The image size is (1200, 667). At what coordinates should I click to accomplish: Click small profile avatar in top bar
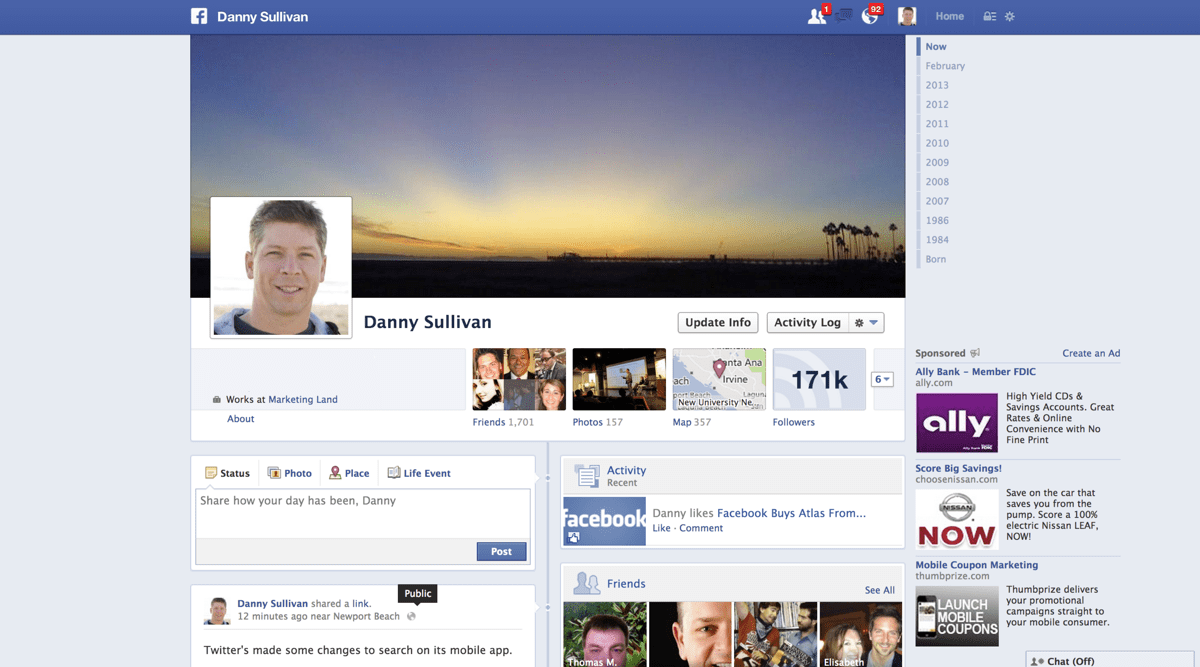(x=907, y=16)
